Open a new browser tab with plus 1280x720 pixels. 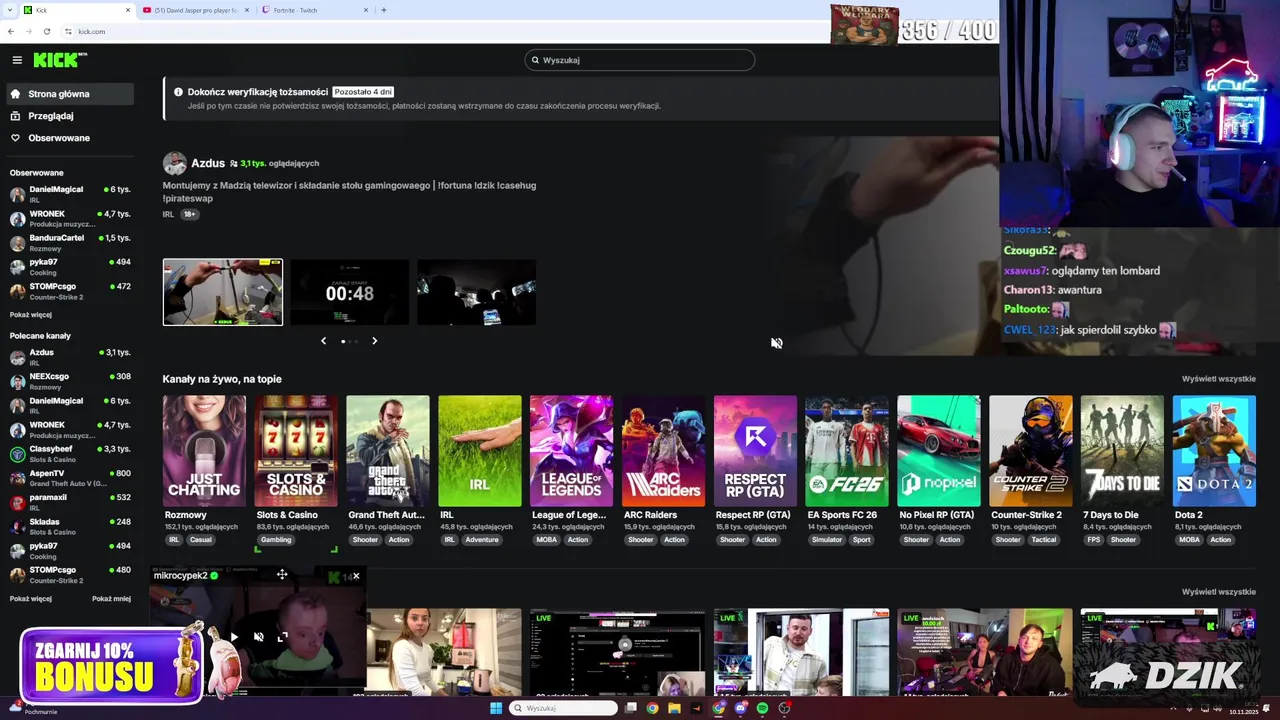tap(383, 10)
